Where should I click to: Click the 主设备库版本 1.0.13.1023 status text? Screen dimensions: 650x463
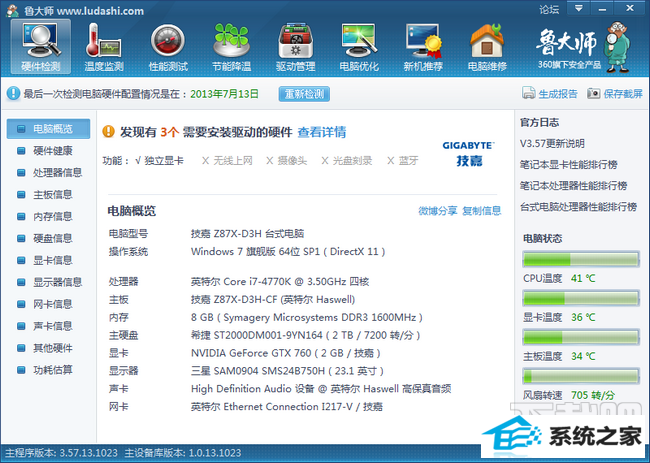click(183, 453)
